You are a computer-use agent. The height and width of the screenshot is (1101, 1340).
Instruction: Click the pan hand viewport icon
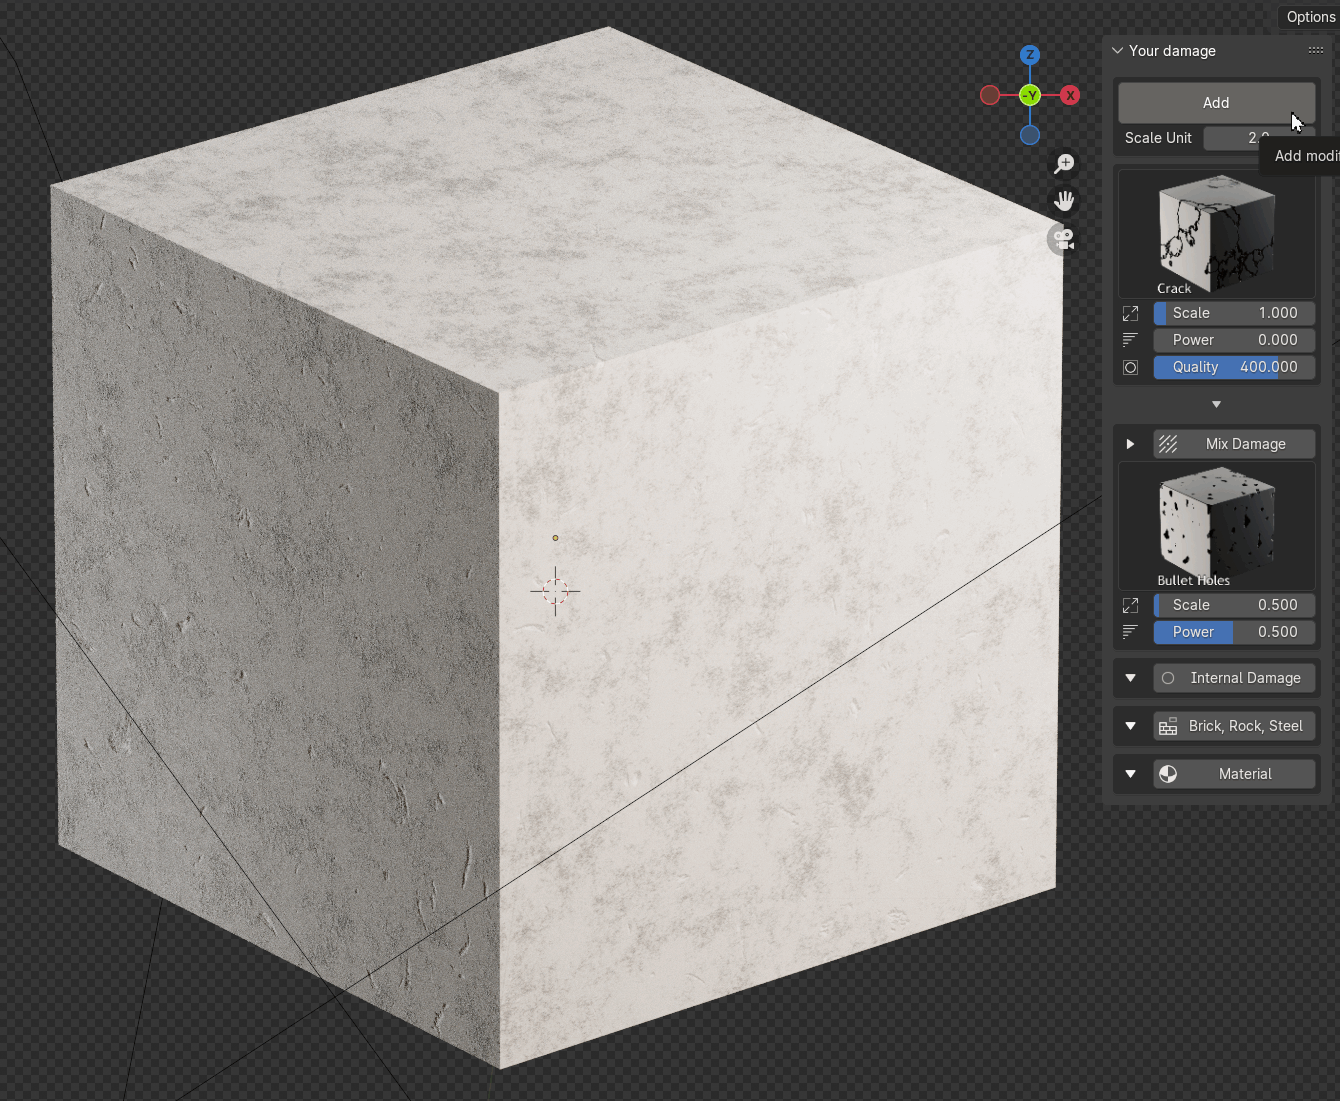[x=1064, y=201]
